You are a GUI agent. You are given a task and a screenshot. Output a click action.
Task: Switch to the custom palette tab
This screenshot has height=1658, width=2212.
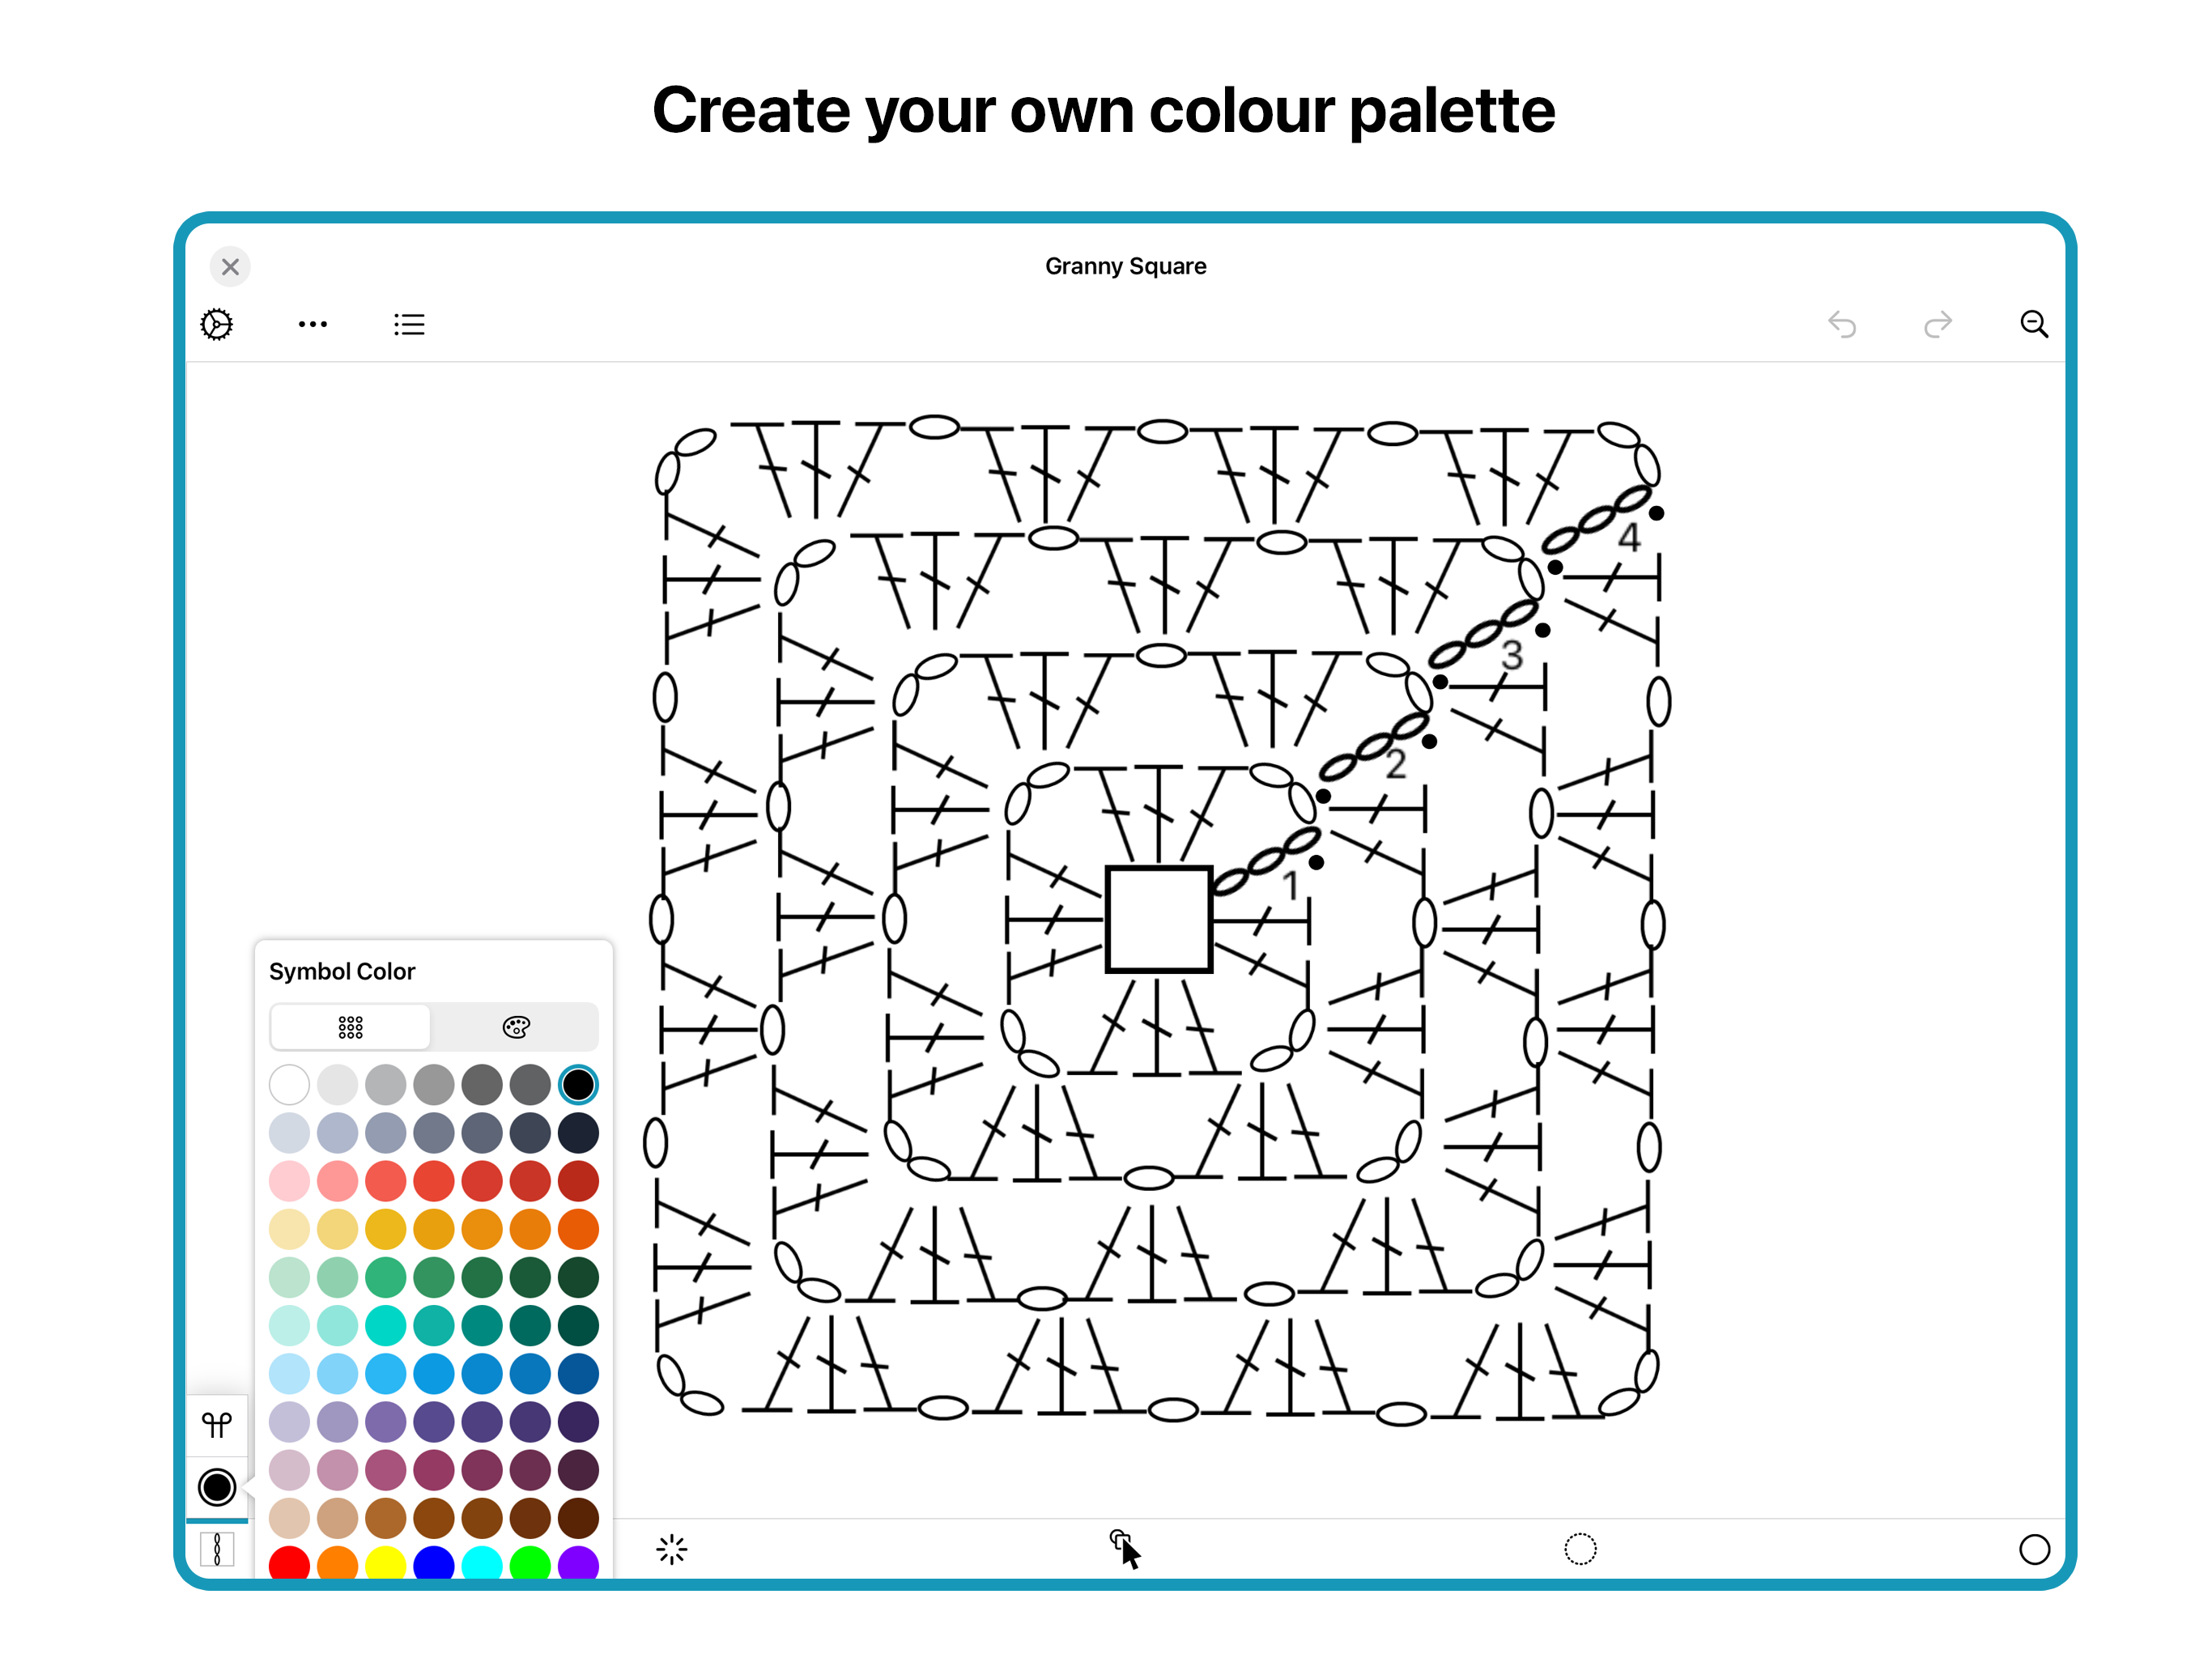[516, 1027]
